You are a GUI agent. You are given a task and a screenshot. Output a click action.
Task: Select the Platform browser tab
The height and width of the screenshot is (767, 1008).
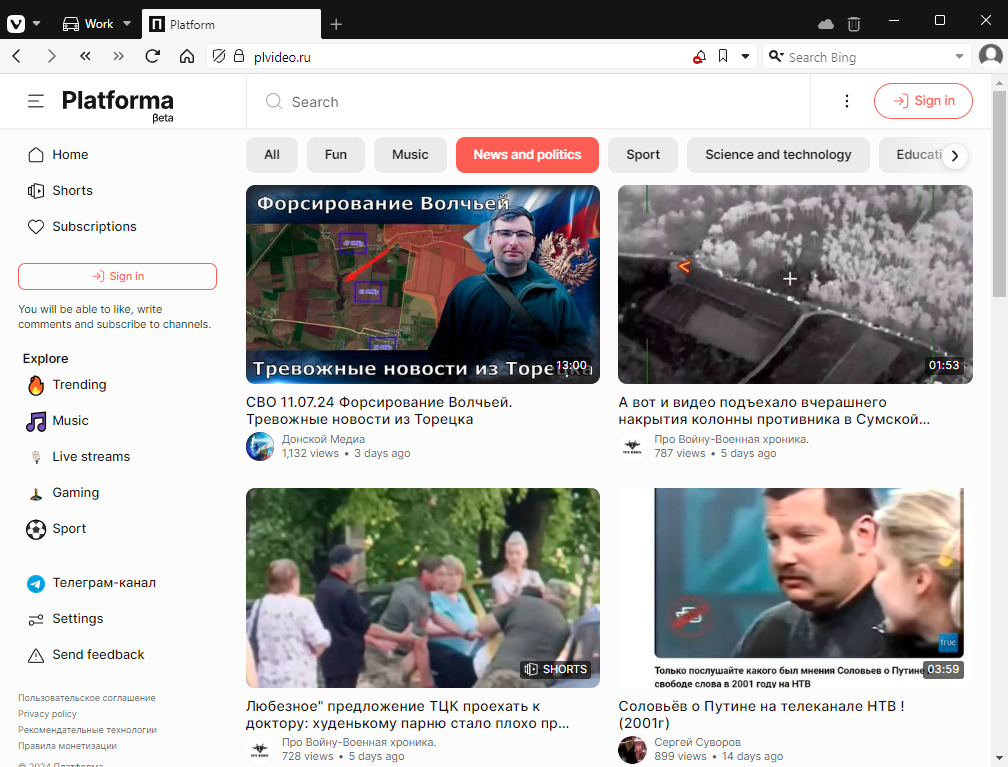231,24
